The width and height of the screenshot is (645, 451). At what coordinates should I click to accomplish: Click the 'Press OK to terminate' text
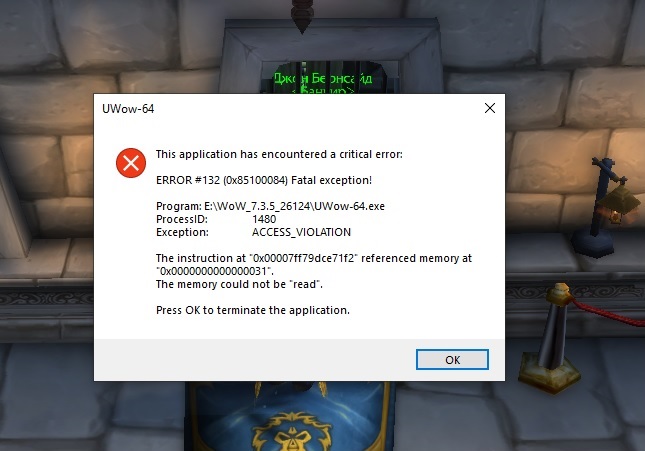253,310
